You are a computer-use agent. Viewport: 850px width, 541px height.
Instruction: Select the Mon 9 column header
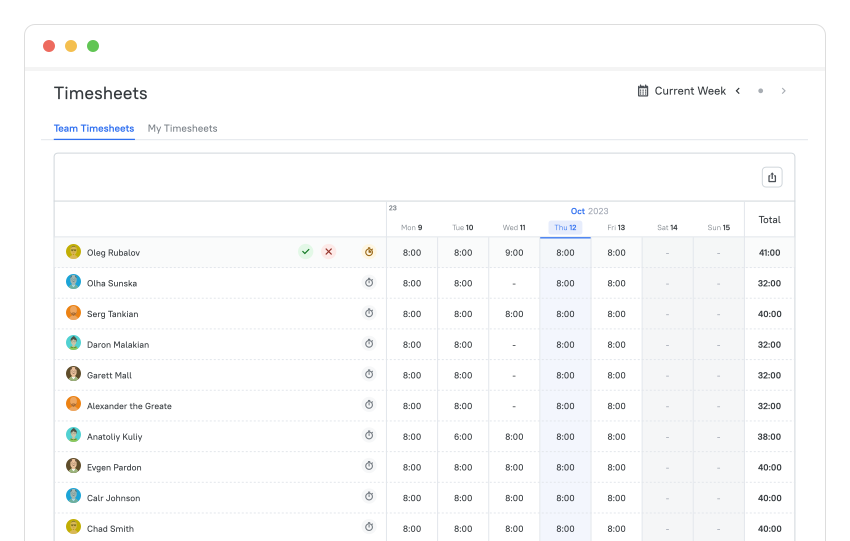pos(411,228)
